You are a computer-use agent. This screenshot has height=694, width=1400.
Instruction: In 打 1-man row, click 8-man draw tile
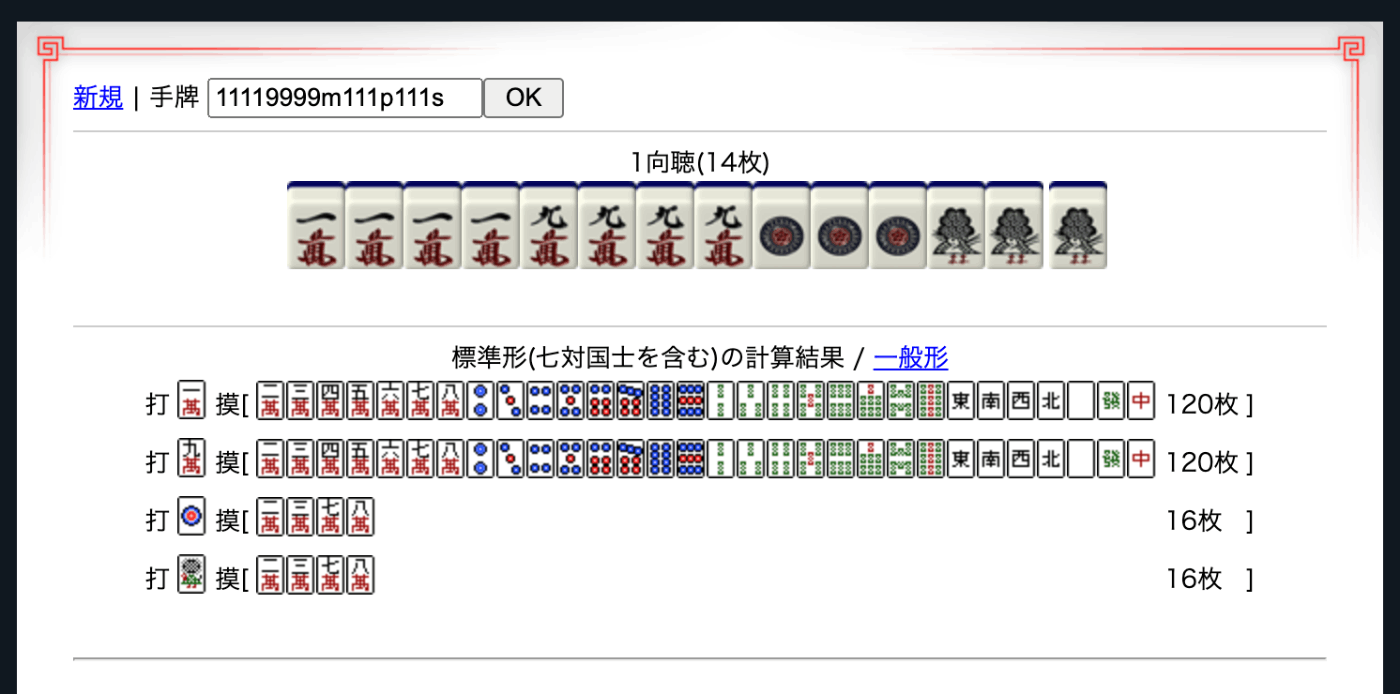pos(450,400)
